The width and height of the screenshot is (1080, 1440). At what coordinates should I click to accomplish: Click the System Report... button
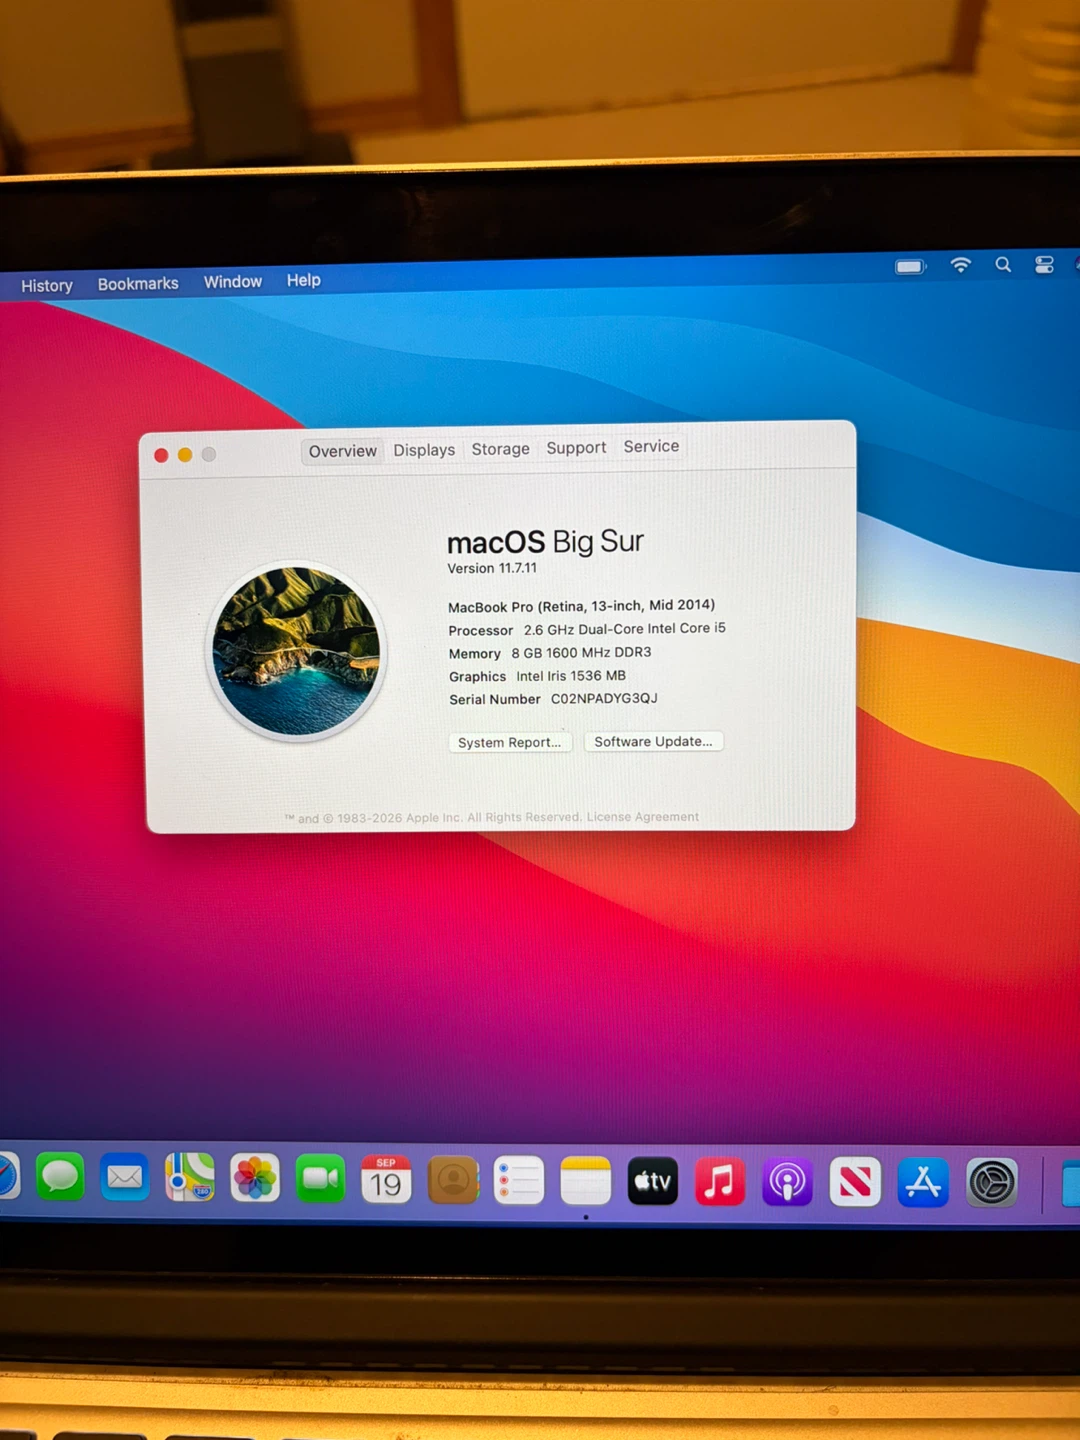pyautogui.click(x=510, y=742)
